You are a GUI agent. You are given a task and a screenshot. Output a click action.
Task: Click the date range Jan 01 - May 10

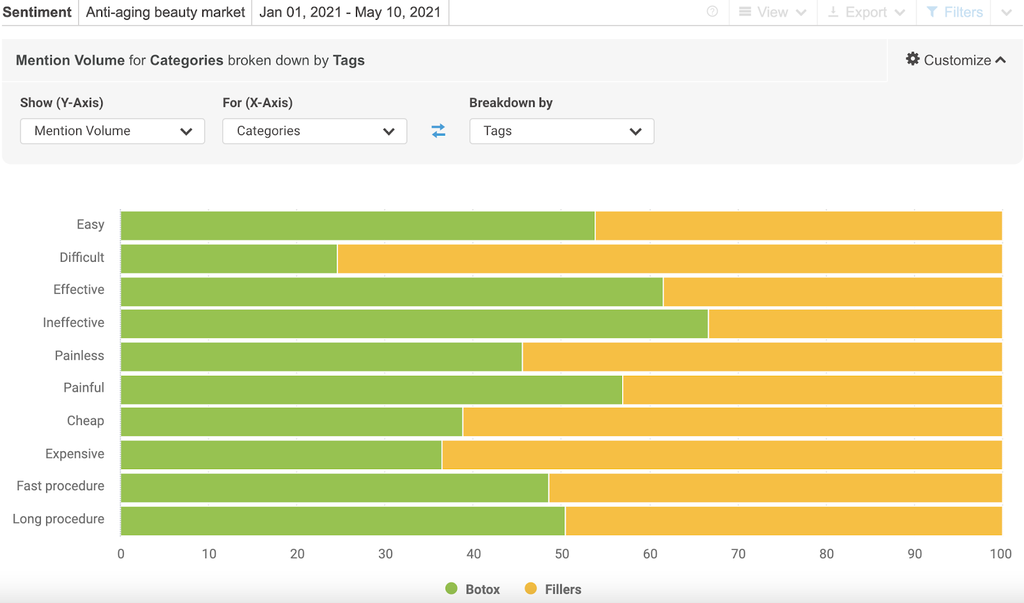point(349,12)
